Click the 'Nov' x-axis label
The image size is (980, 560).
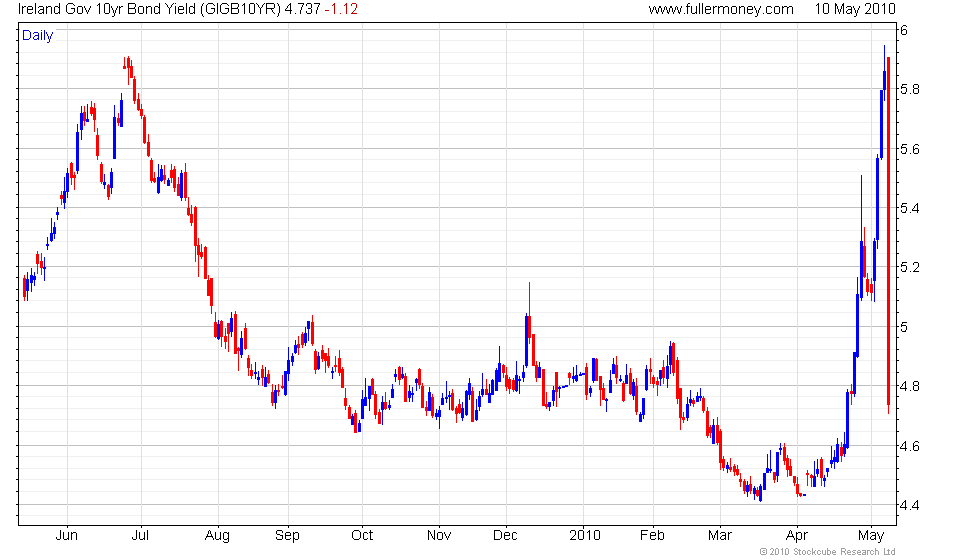pyautogui.click(x=439, y=536)
